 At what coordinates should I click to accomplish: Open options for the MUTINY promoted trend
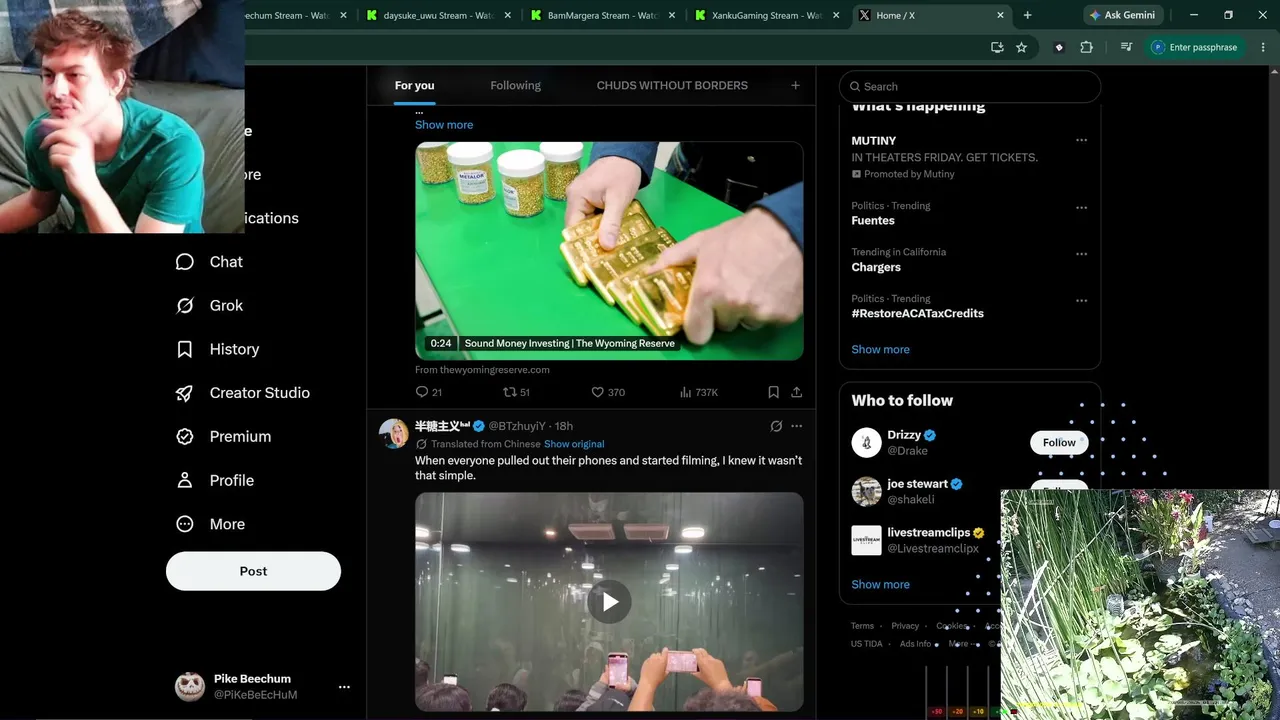click(x=1081, y=141)
